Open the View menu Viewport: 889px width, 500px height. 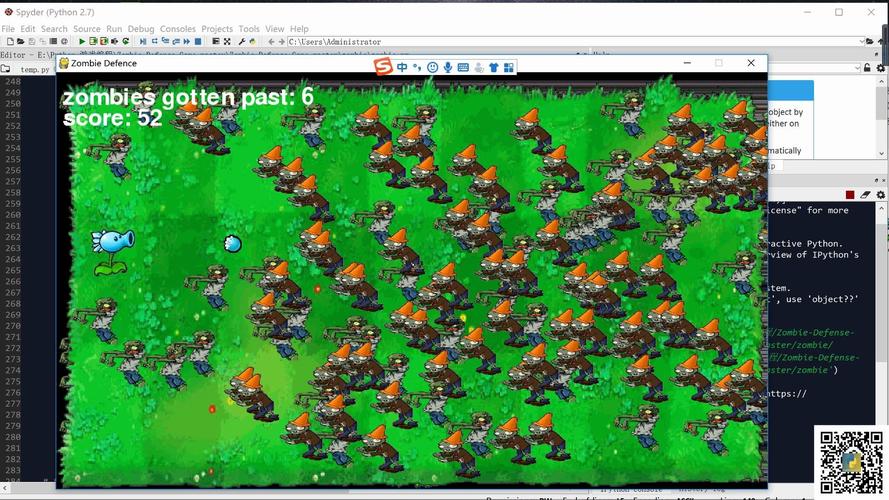274,28
